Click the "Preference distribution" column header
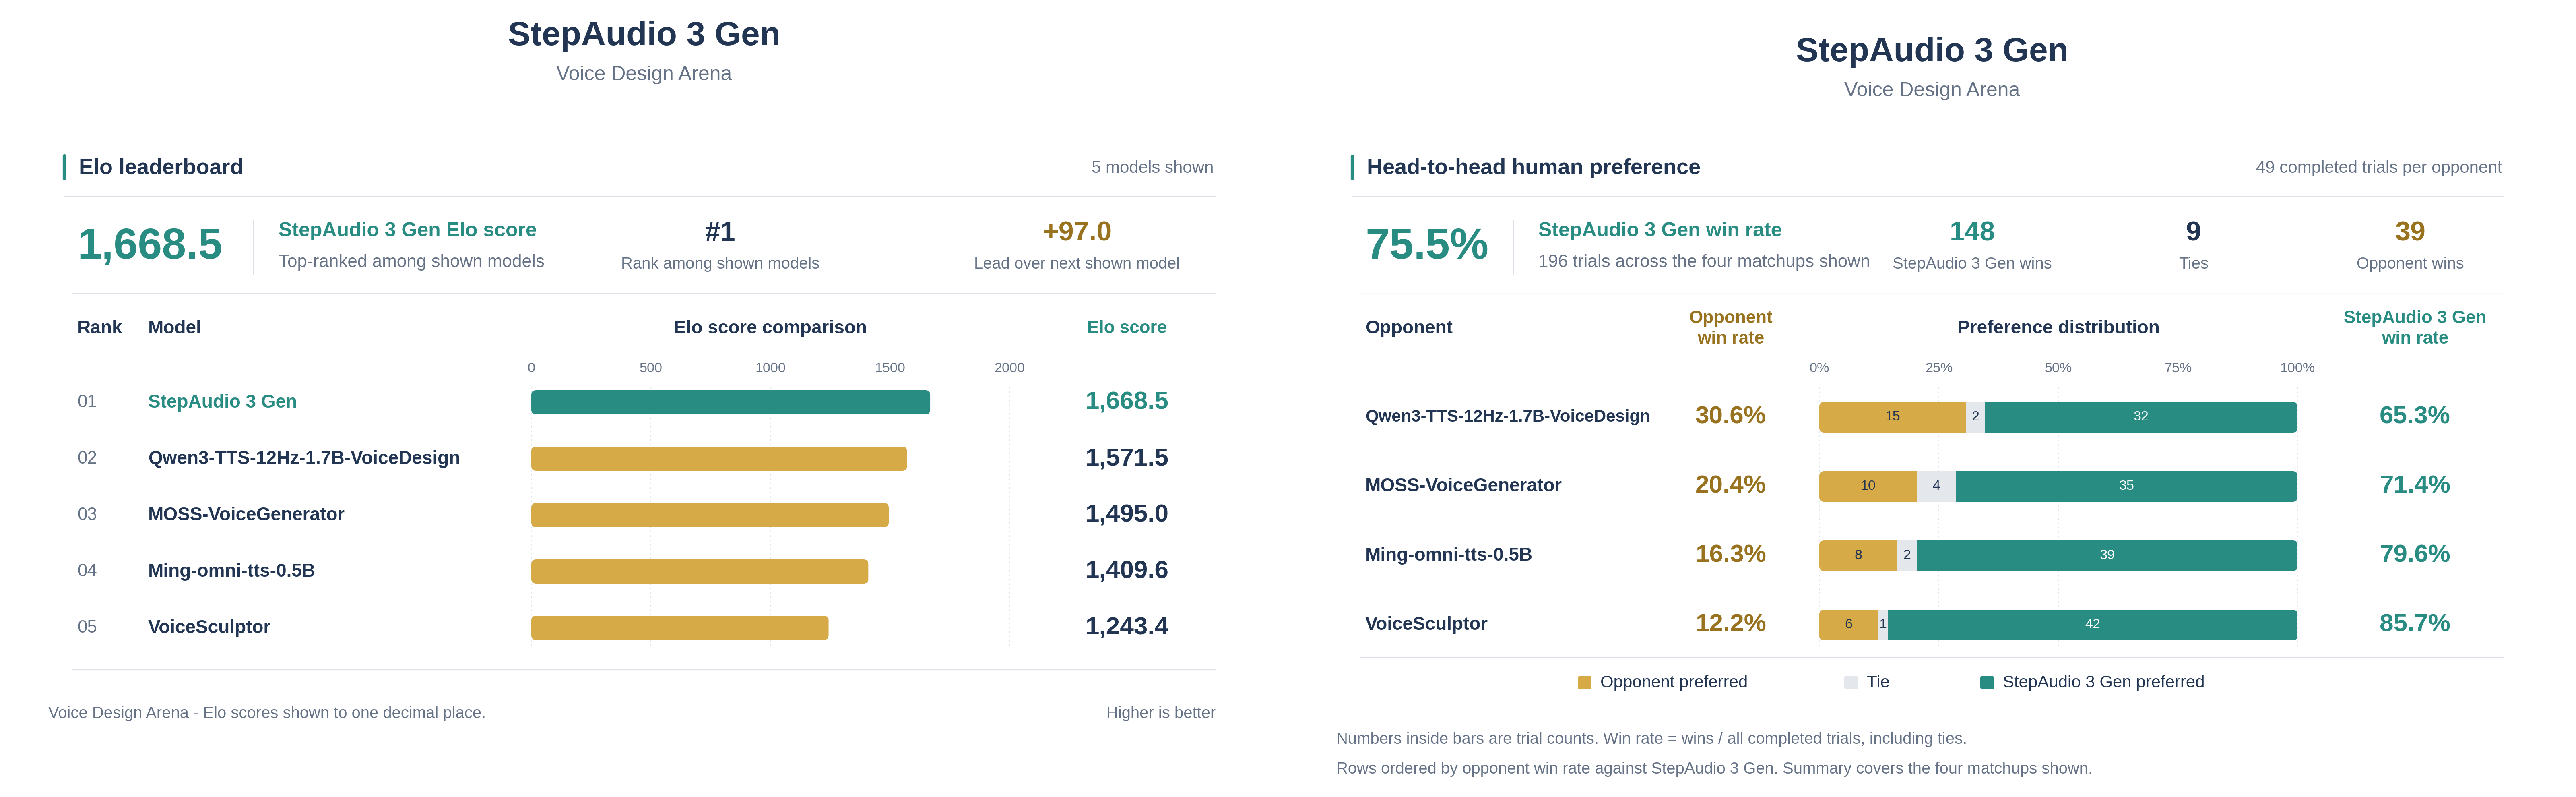 click(x=2058, y=327)
